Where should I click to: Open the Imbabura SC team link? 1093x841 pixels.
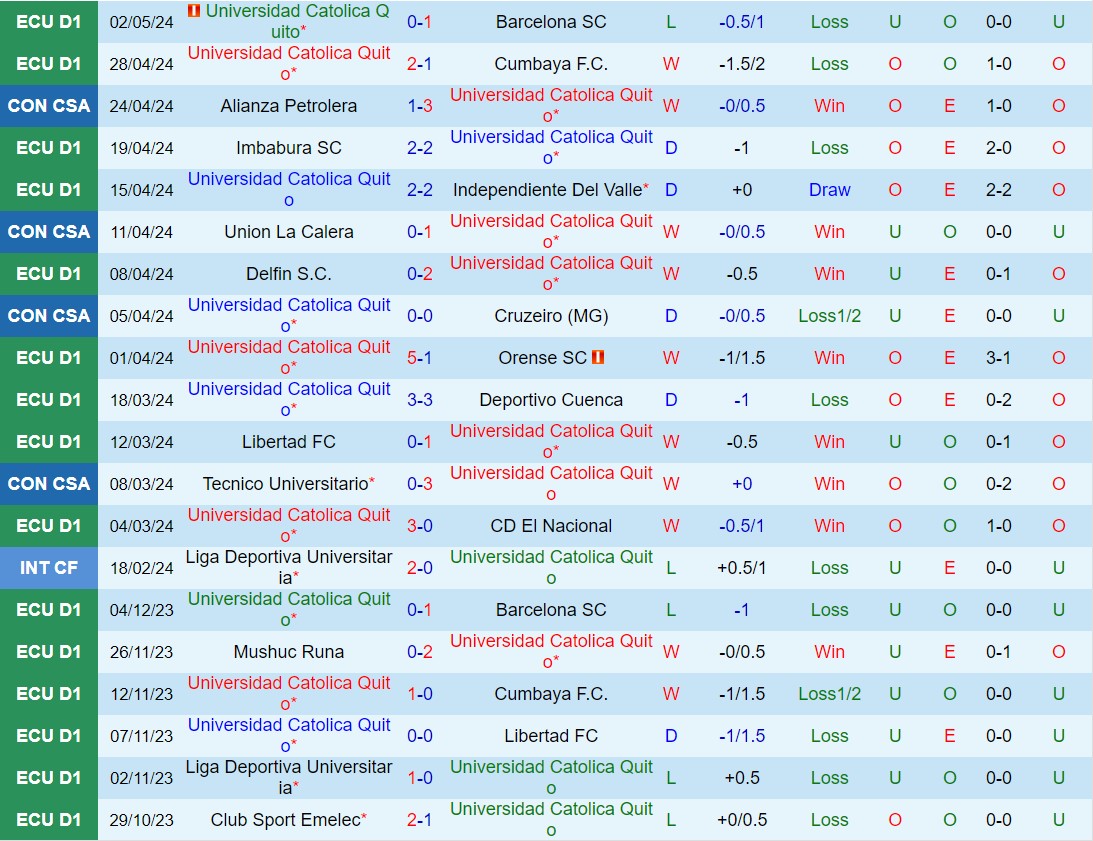tap(289, 147)
